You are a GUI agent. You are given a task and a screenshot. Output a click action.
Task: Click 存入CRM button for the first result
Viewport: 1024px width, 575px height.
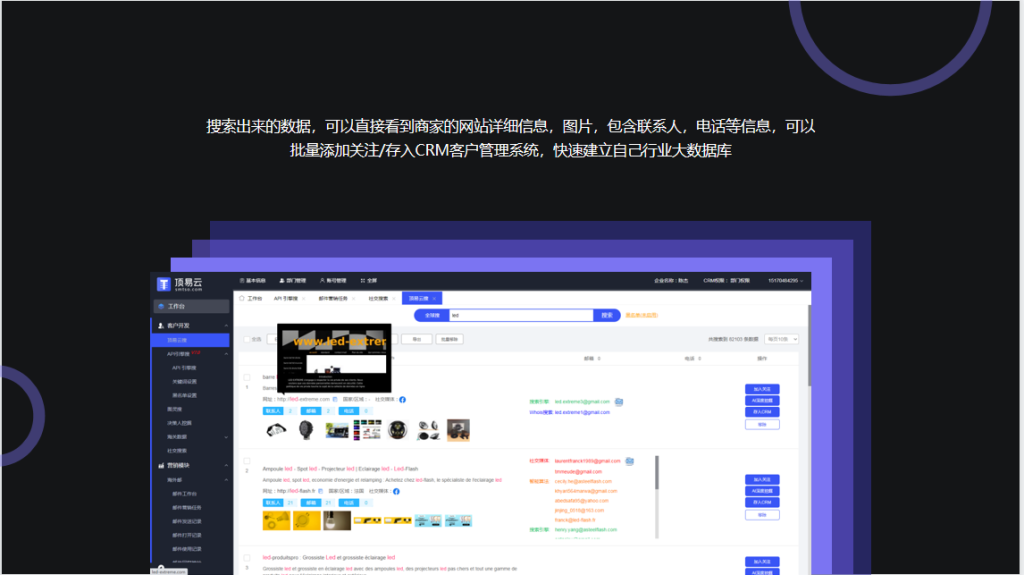[762, 412]
